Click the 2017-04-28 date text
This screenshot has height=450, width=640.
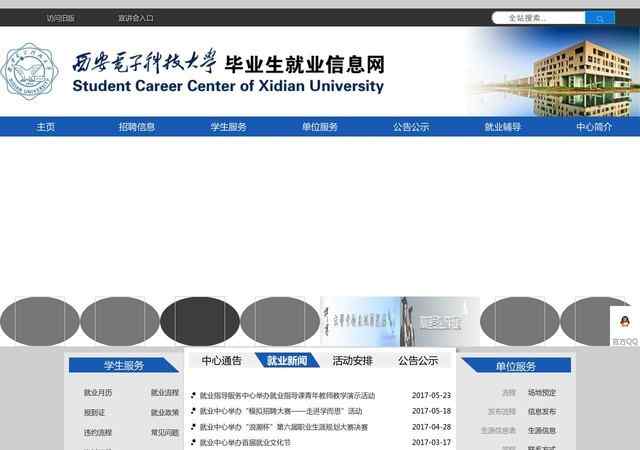[x=431, y=427]
